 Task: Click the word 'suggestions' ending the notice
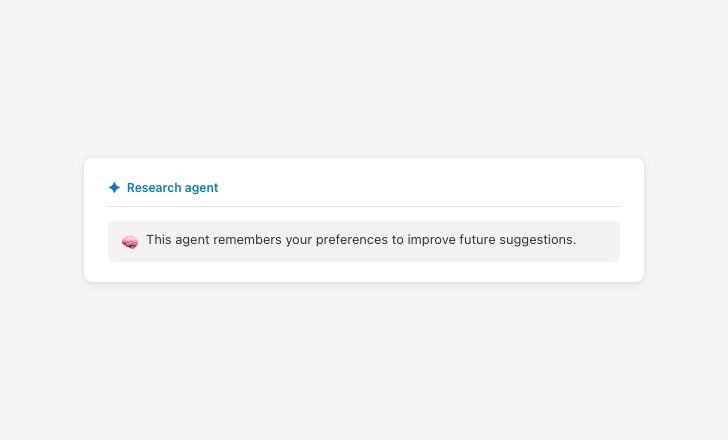537,240
